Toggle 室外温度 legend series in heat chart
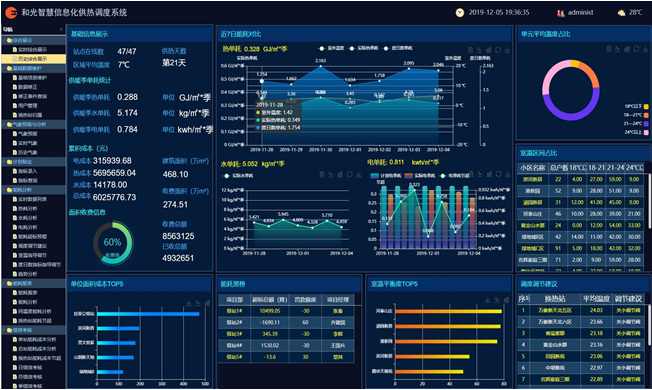The height and width of the screenshot is (390, 652). coord(332,48)
